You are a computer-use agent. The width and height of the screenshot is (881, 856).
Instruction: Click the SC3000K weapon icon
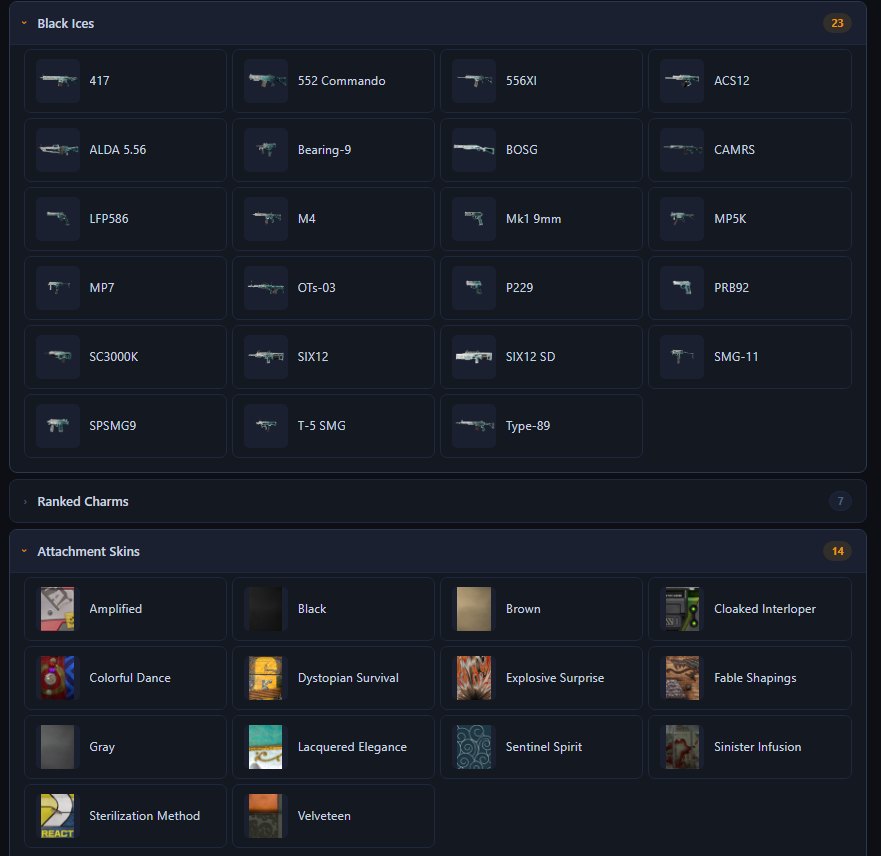coord(58,357)
